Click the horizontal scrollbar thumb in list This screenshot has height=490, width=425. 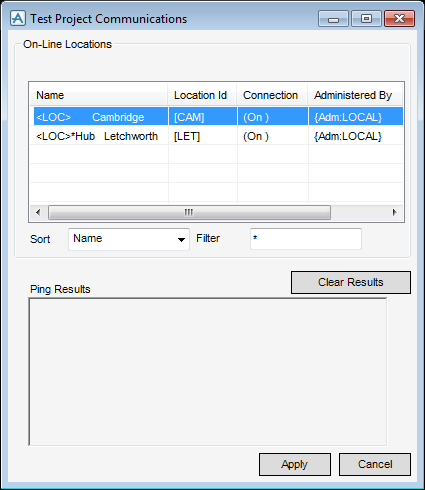189,212
